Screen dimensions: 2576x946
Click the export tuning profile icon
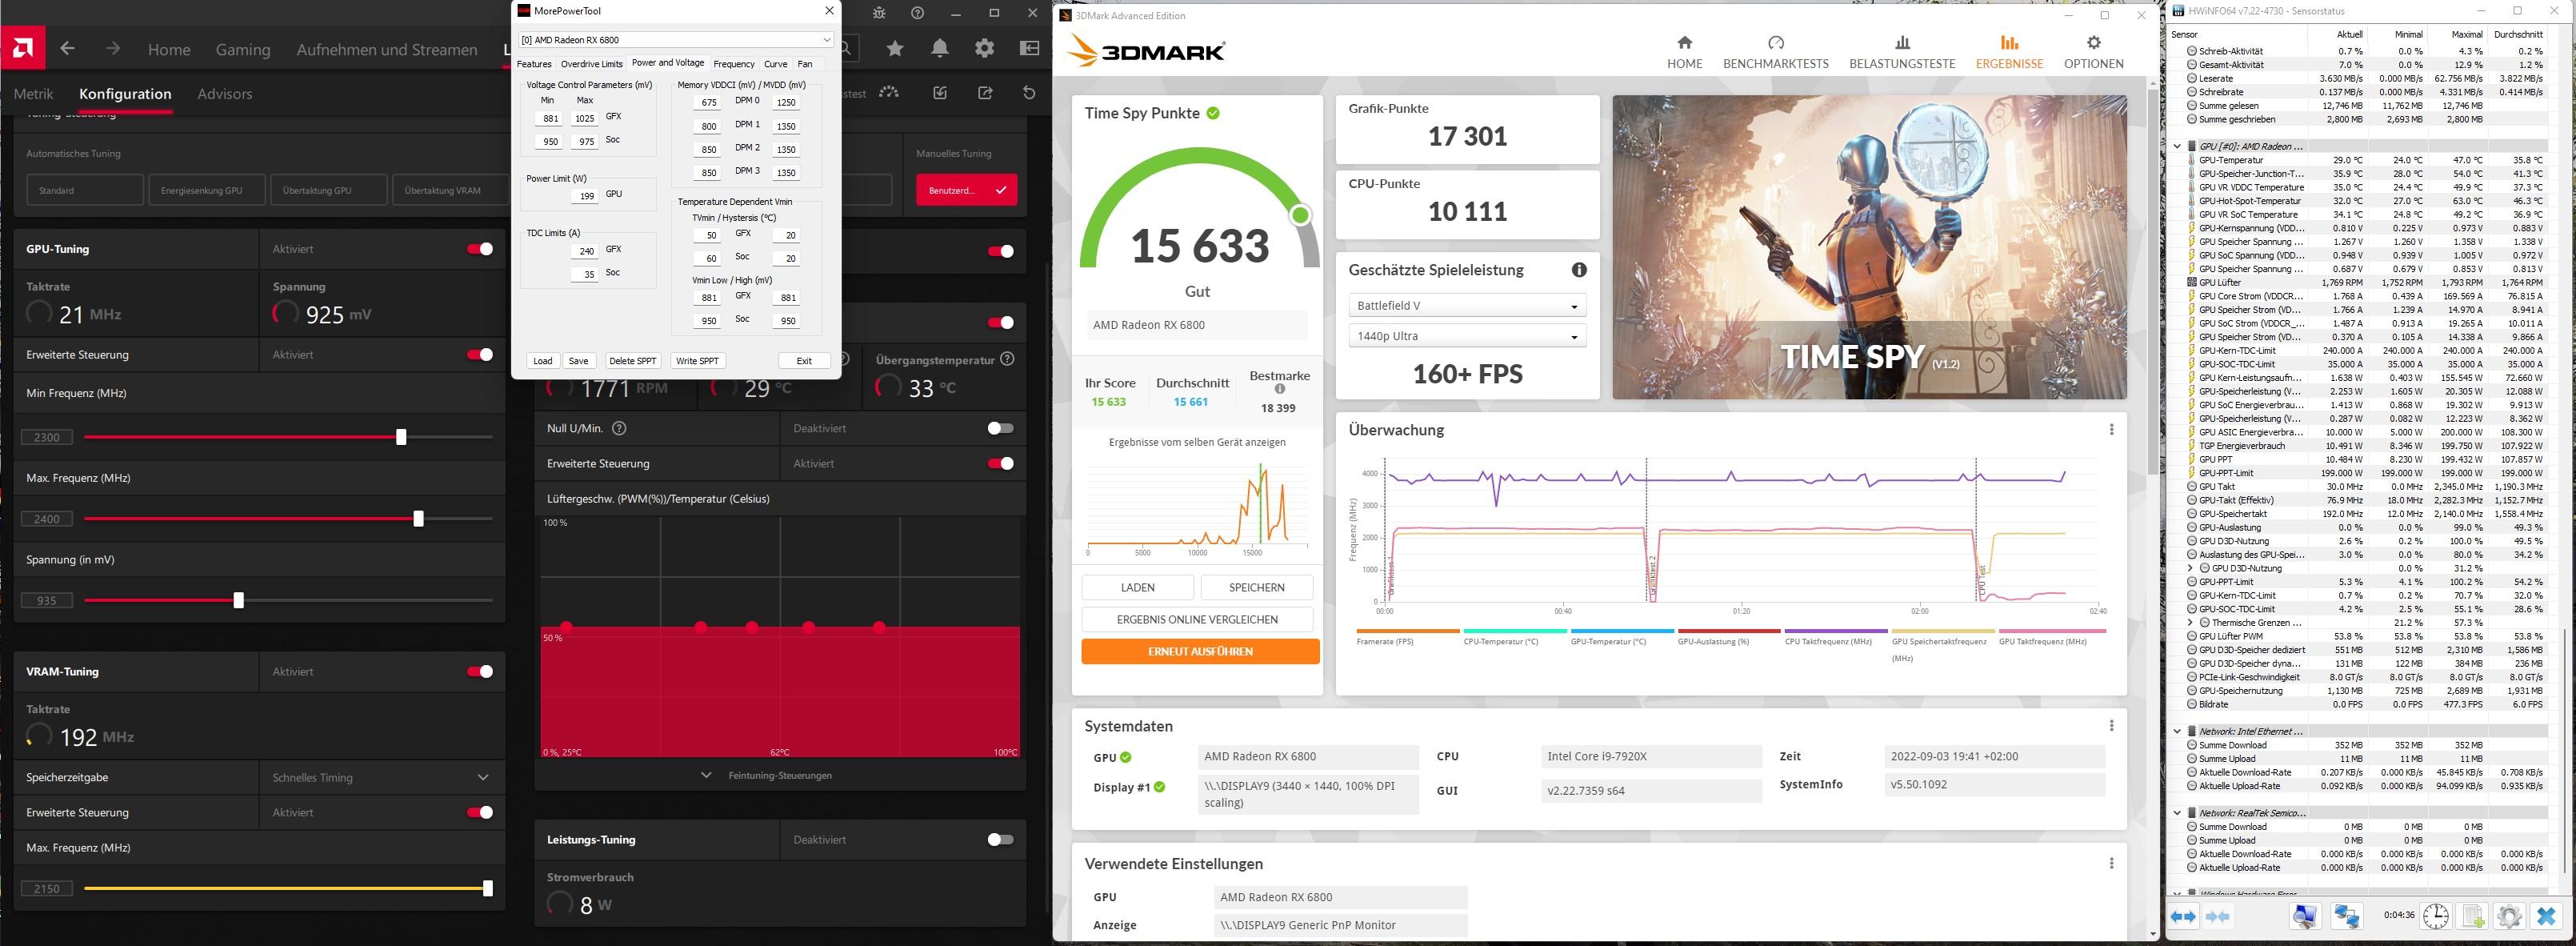coord(985,92)
